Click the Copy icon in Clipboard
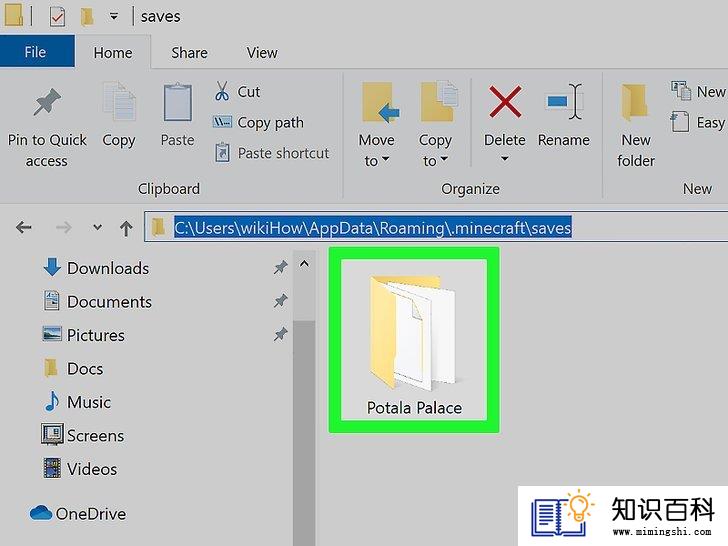 [119, 101]
